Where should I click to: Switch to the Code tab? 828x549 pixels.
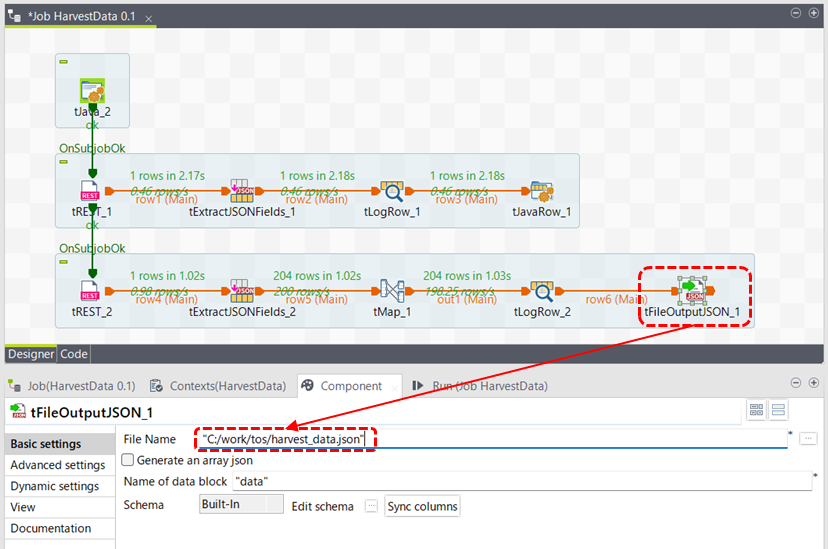pos(73,354)
